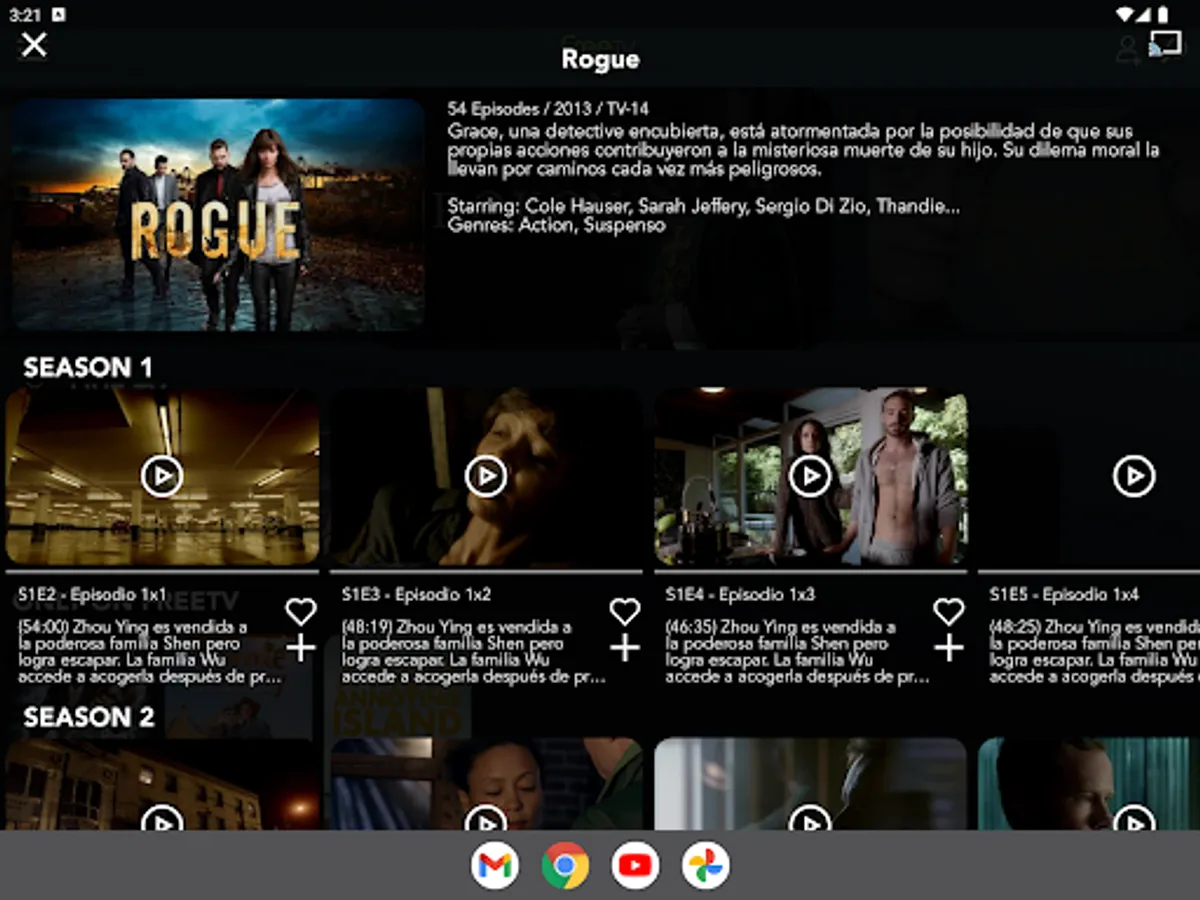Select the S1E4 - Episodio 1x3 title
Image resolution: width=1200 pixels, height=900 pixels.
click(741, 594)
